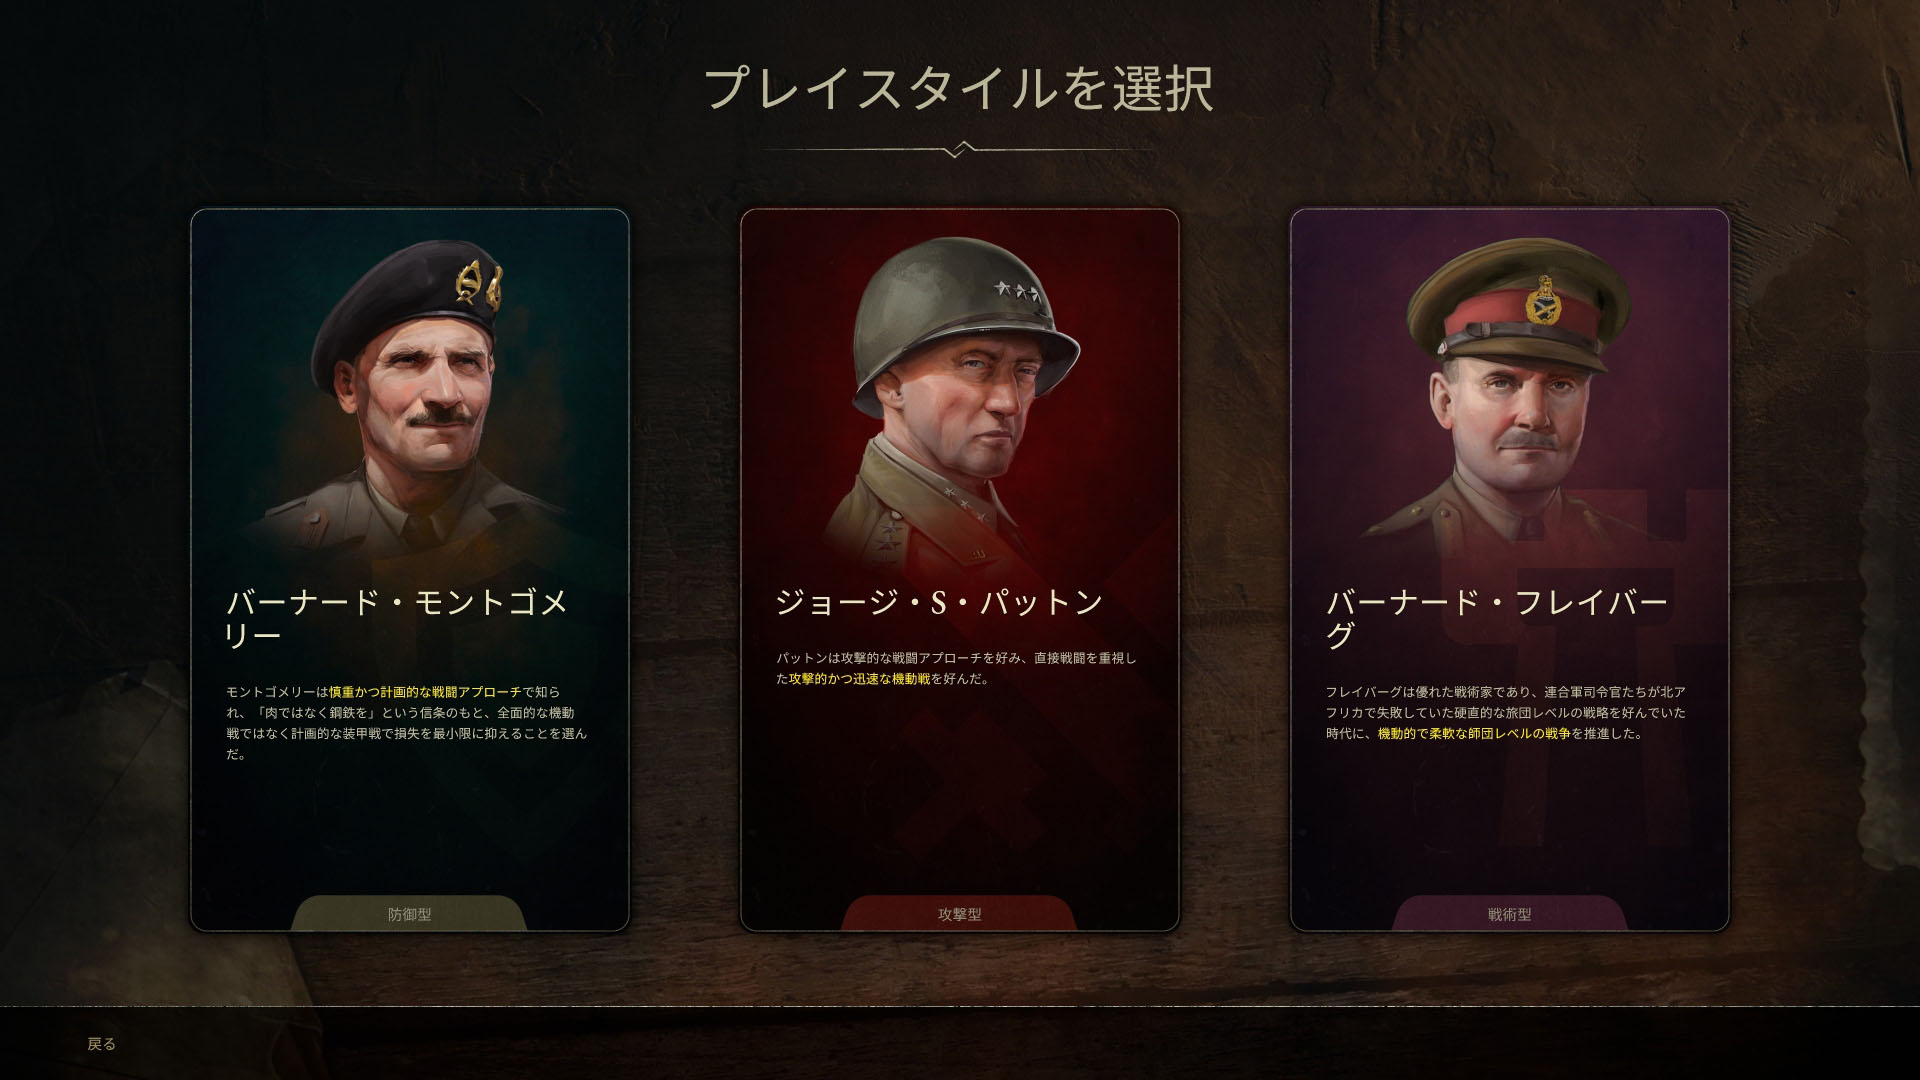Click the 防御型 tab on Montgomery card
Screen dimensions: 1920x1080
click(410, 914)
